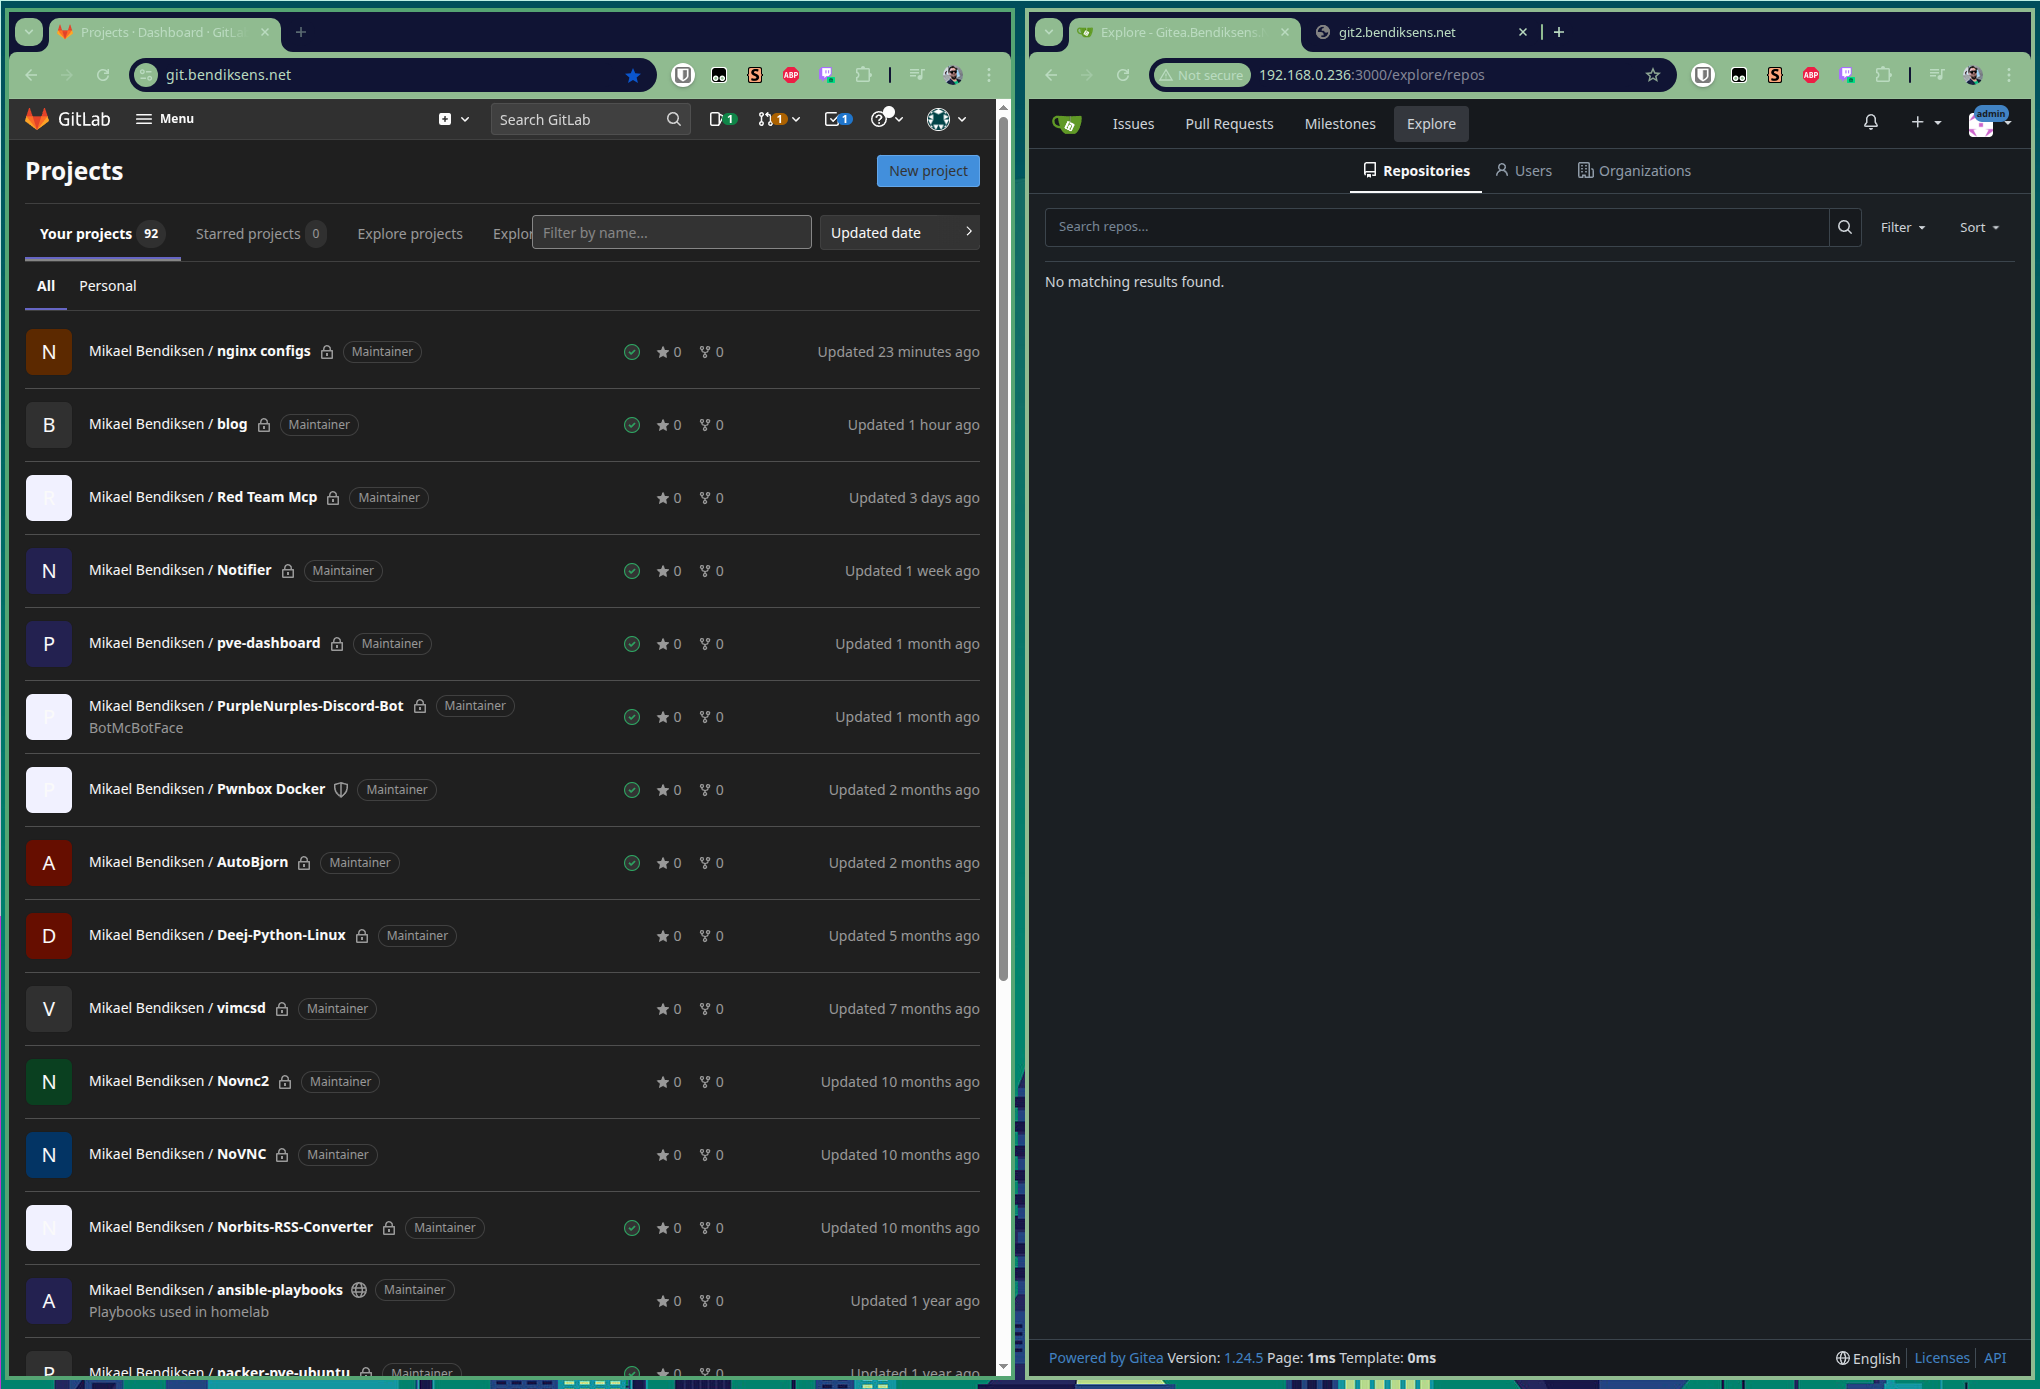Open GitLab user avatar dropdown
The image size is (2040, 1389).
click(946, 119)
